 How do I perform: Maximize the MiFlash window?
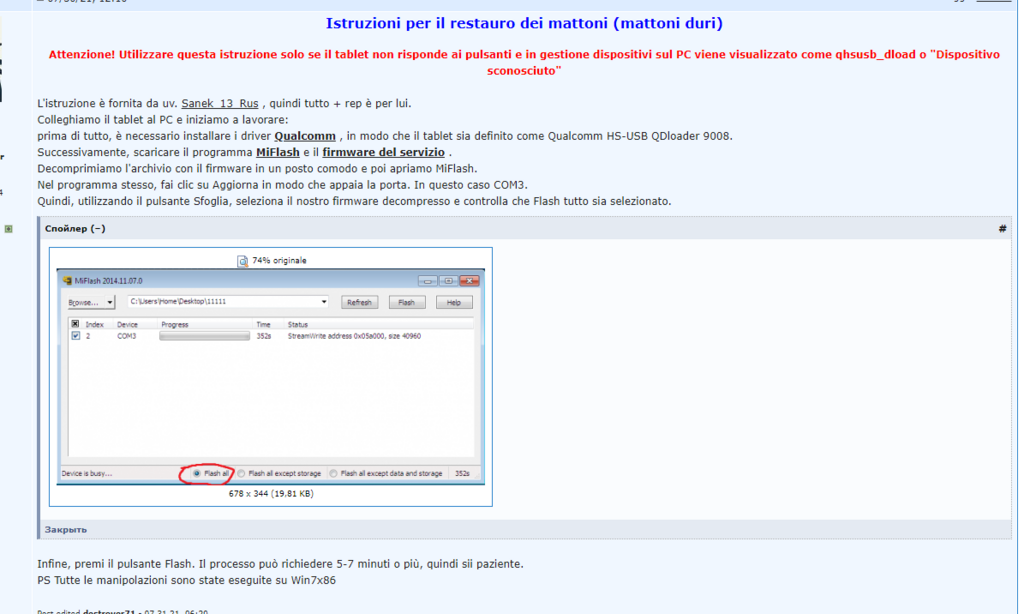tap(448, 281)
